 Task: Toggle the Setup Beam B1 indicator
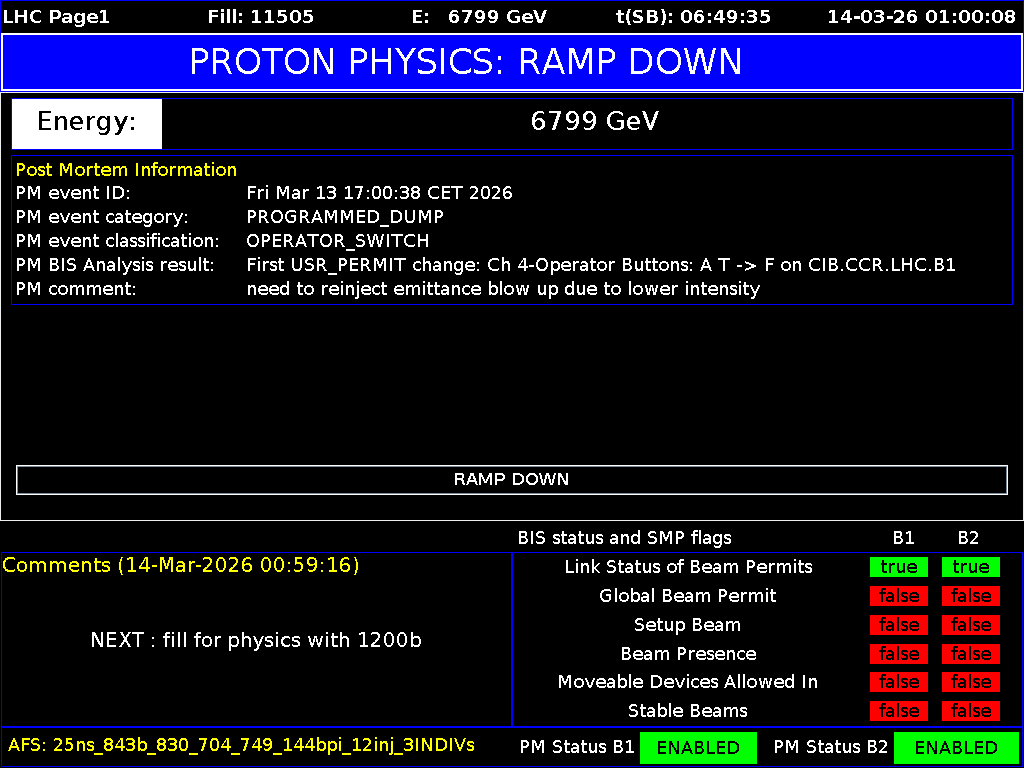click(x=898, y=625)
